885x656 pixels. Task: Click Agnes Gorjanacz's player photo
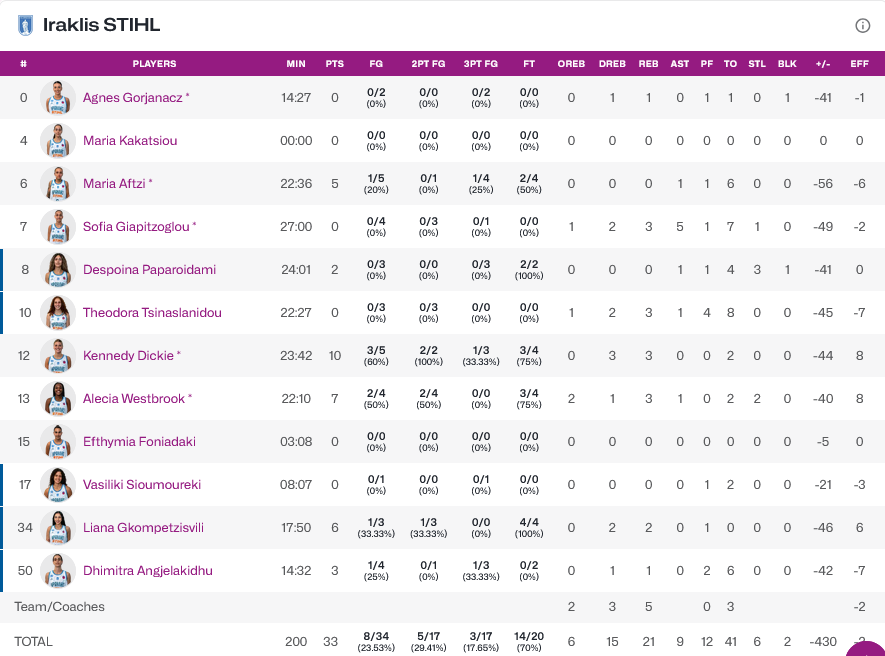tap(58, 98)
